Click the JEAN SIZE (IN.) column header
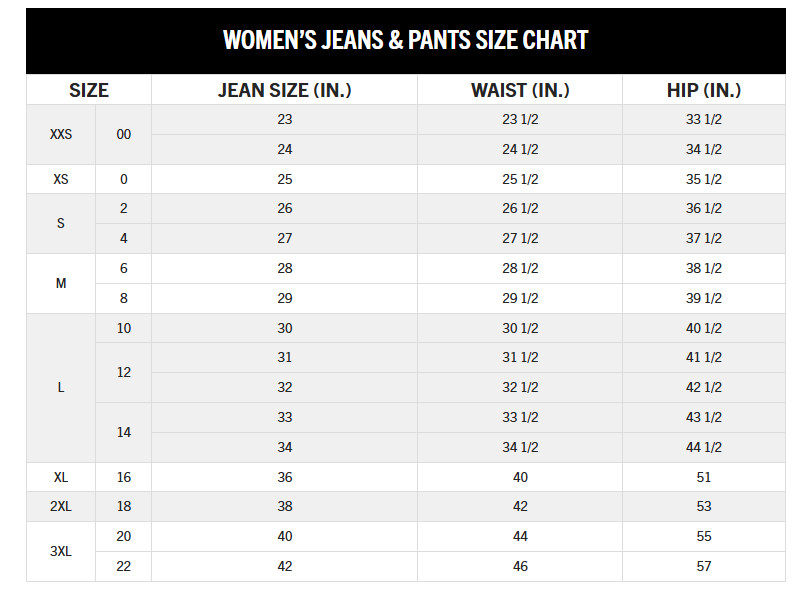The image size is (810, 592). (285, 90)
